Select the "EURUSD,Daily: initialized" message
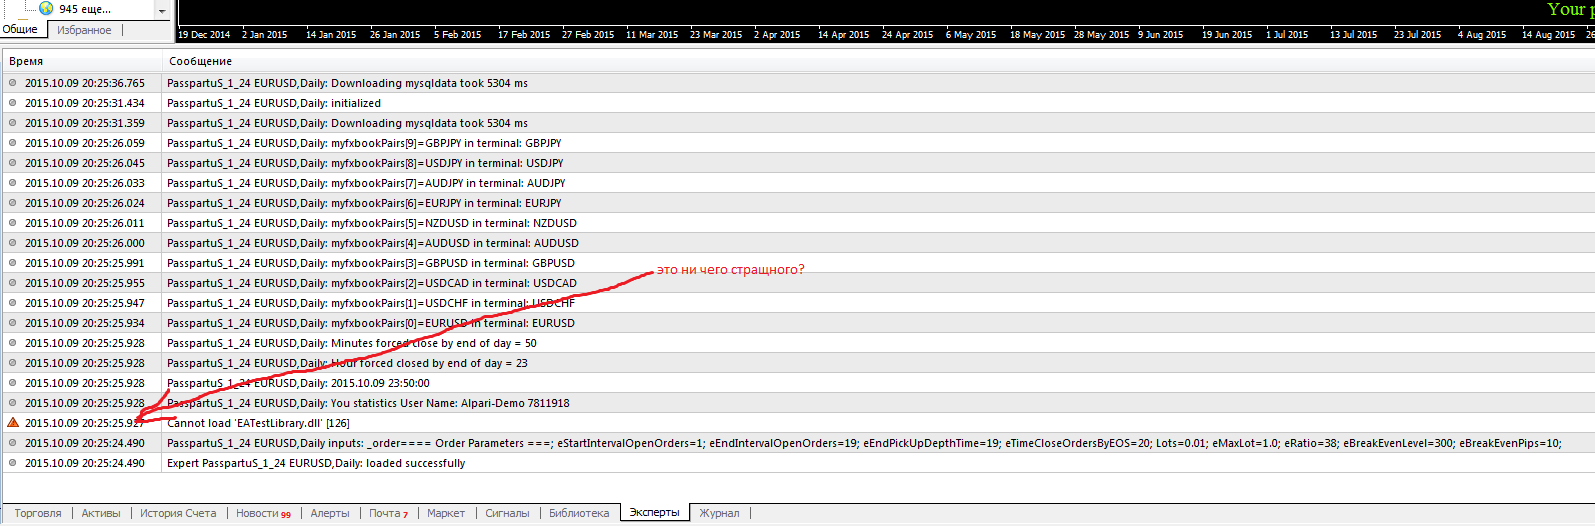Image resolution: width=1595 pixels, height=526 pixels. (274, 103)
